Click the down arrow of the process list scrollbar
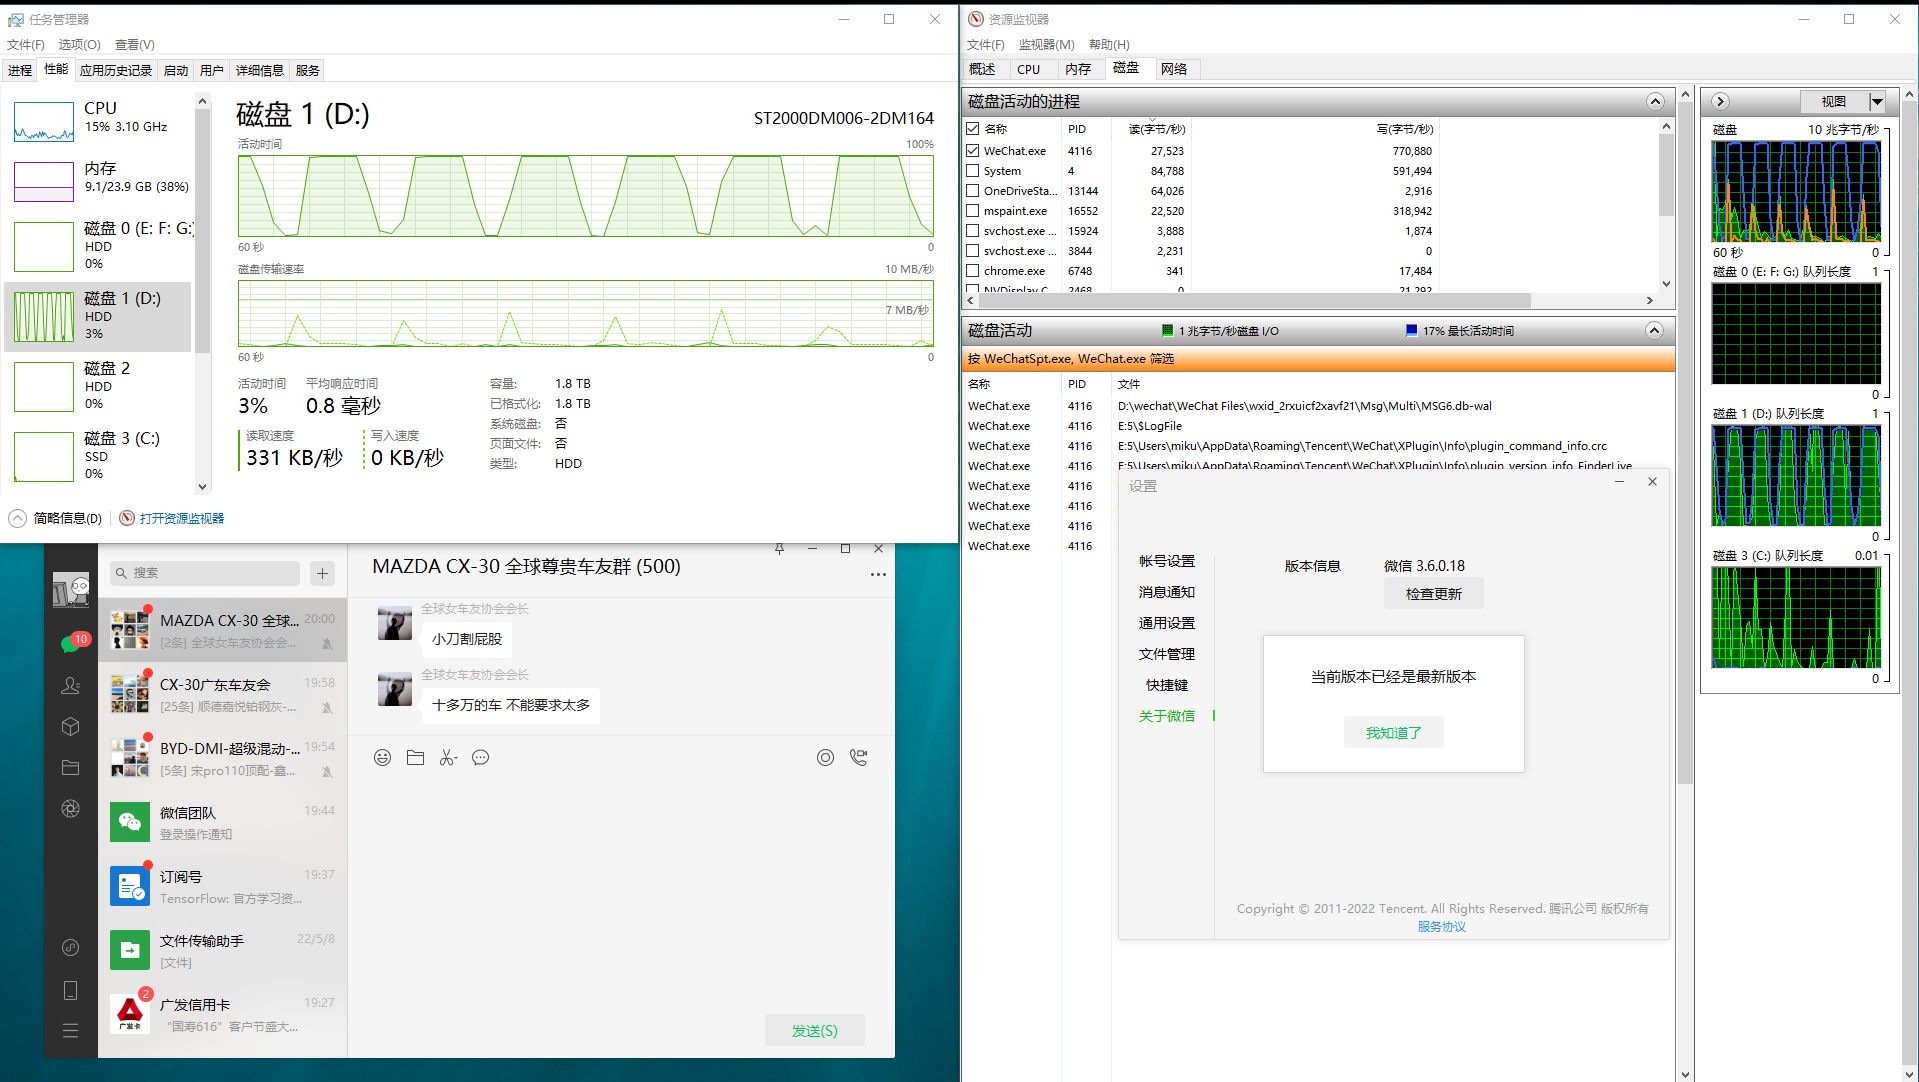 pyautogui.click(x=1666, y=283)
